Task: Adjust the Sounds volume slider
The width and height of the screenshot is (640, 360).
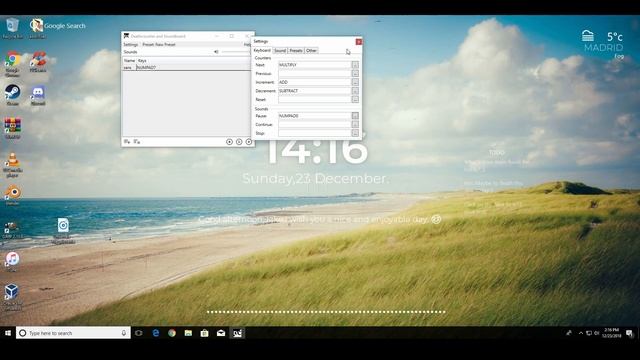Action: pyautogui.click(x=236, y=52)
